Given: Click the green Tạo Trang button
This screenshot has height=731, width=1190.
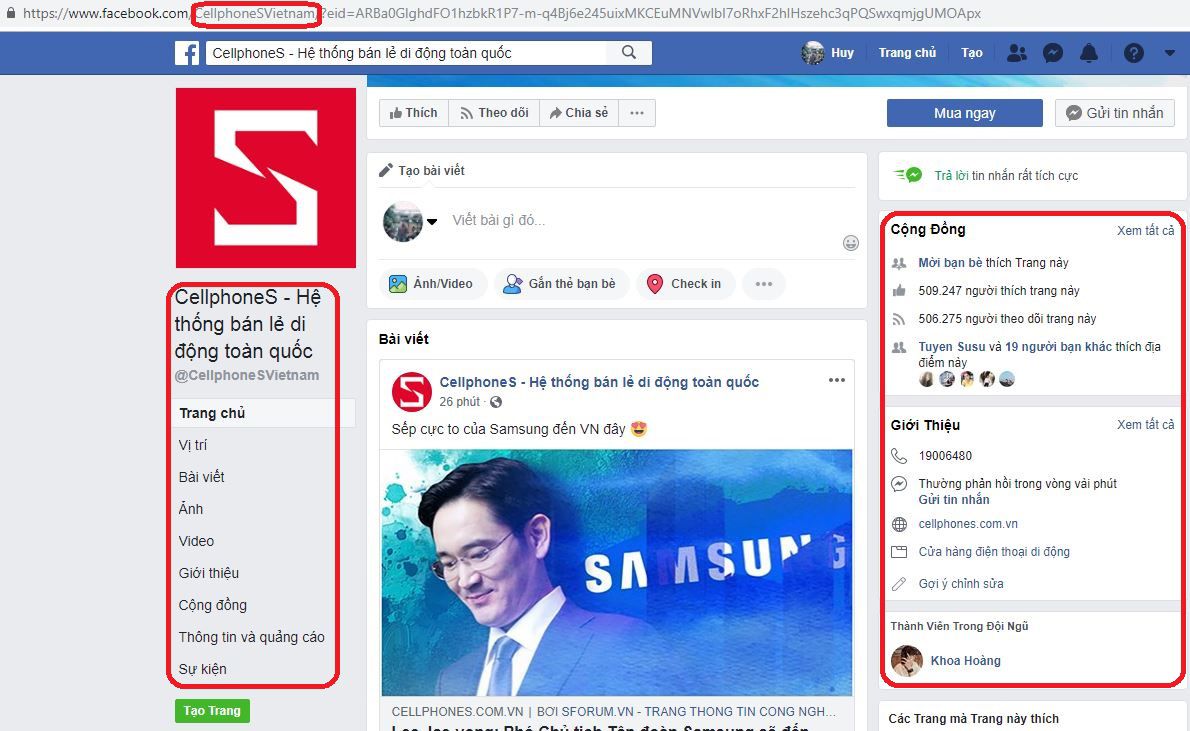Looking at the screenshot, I should (x=212, y=711).
